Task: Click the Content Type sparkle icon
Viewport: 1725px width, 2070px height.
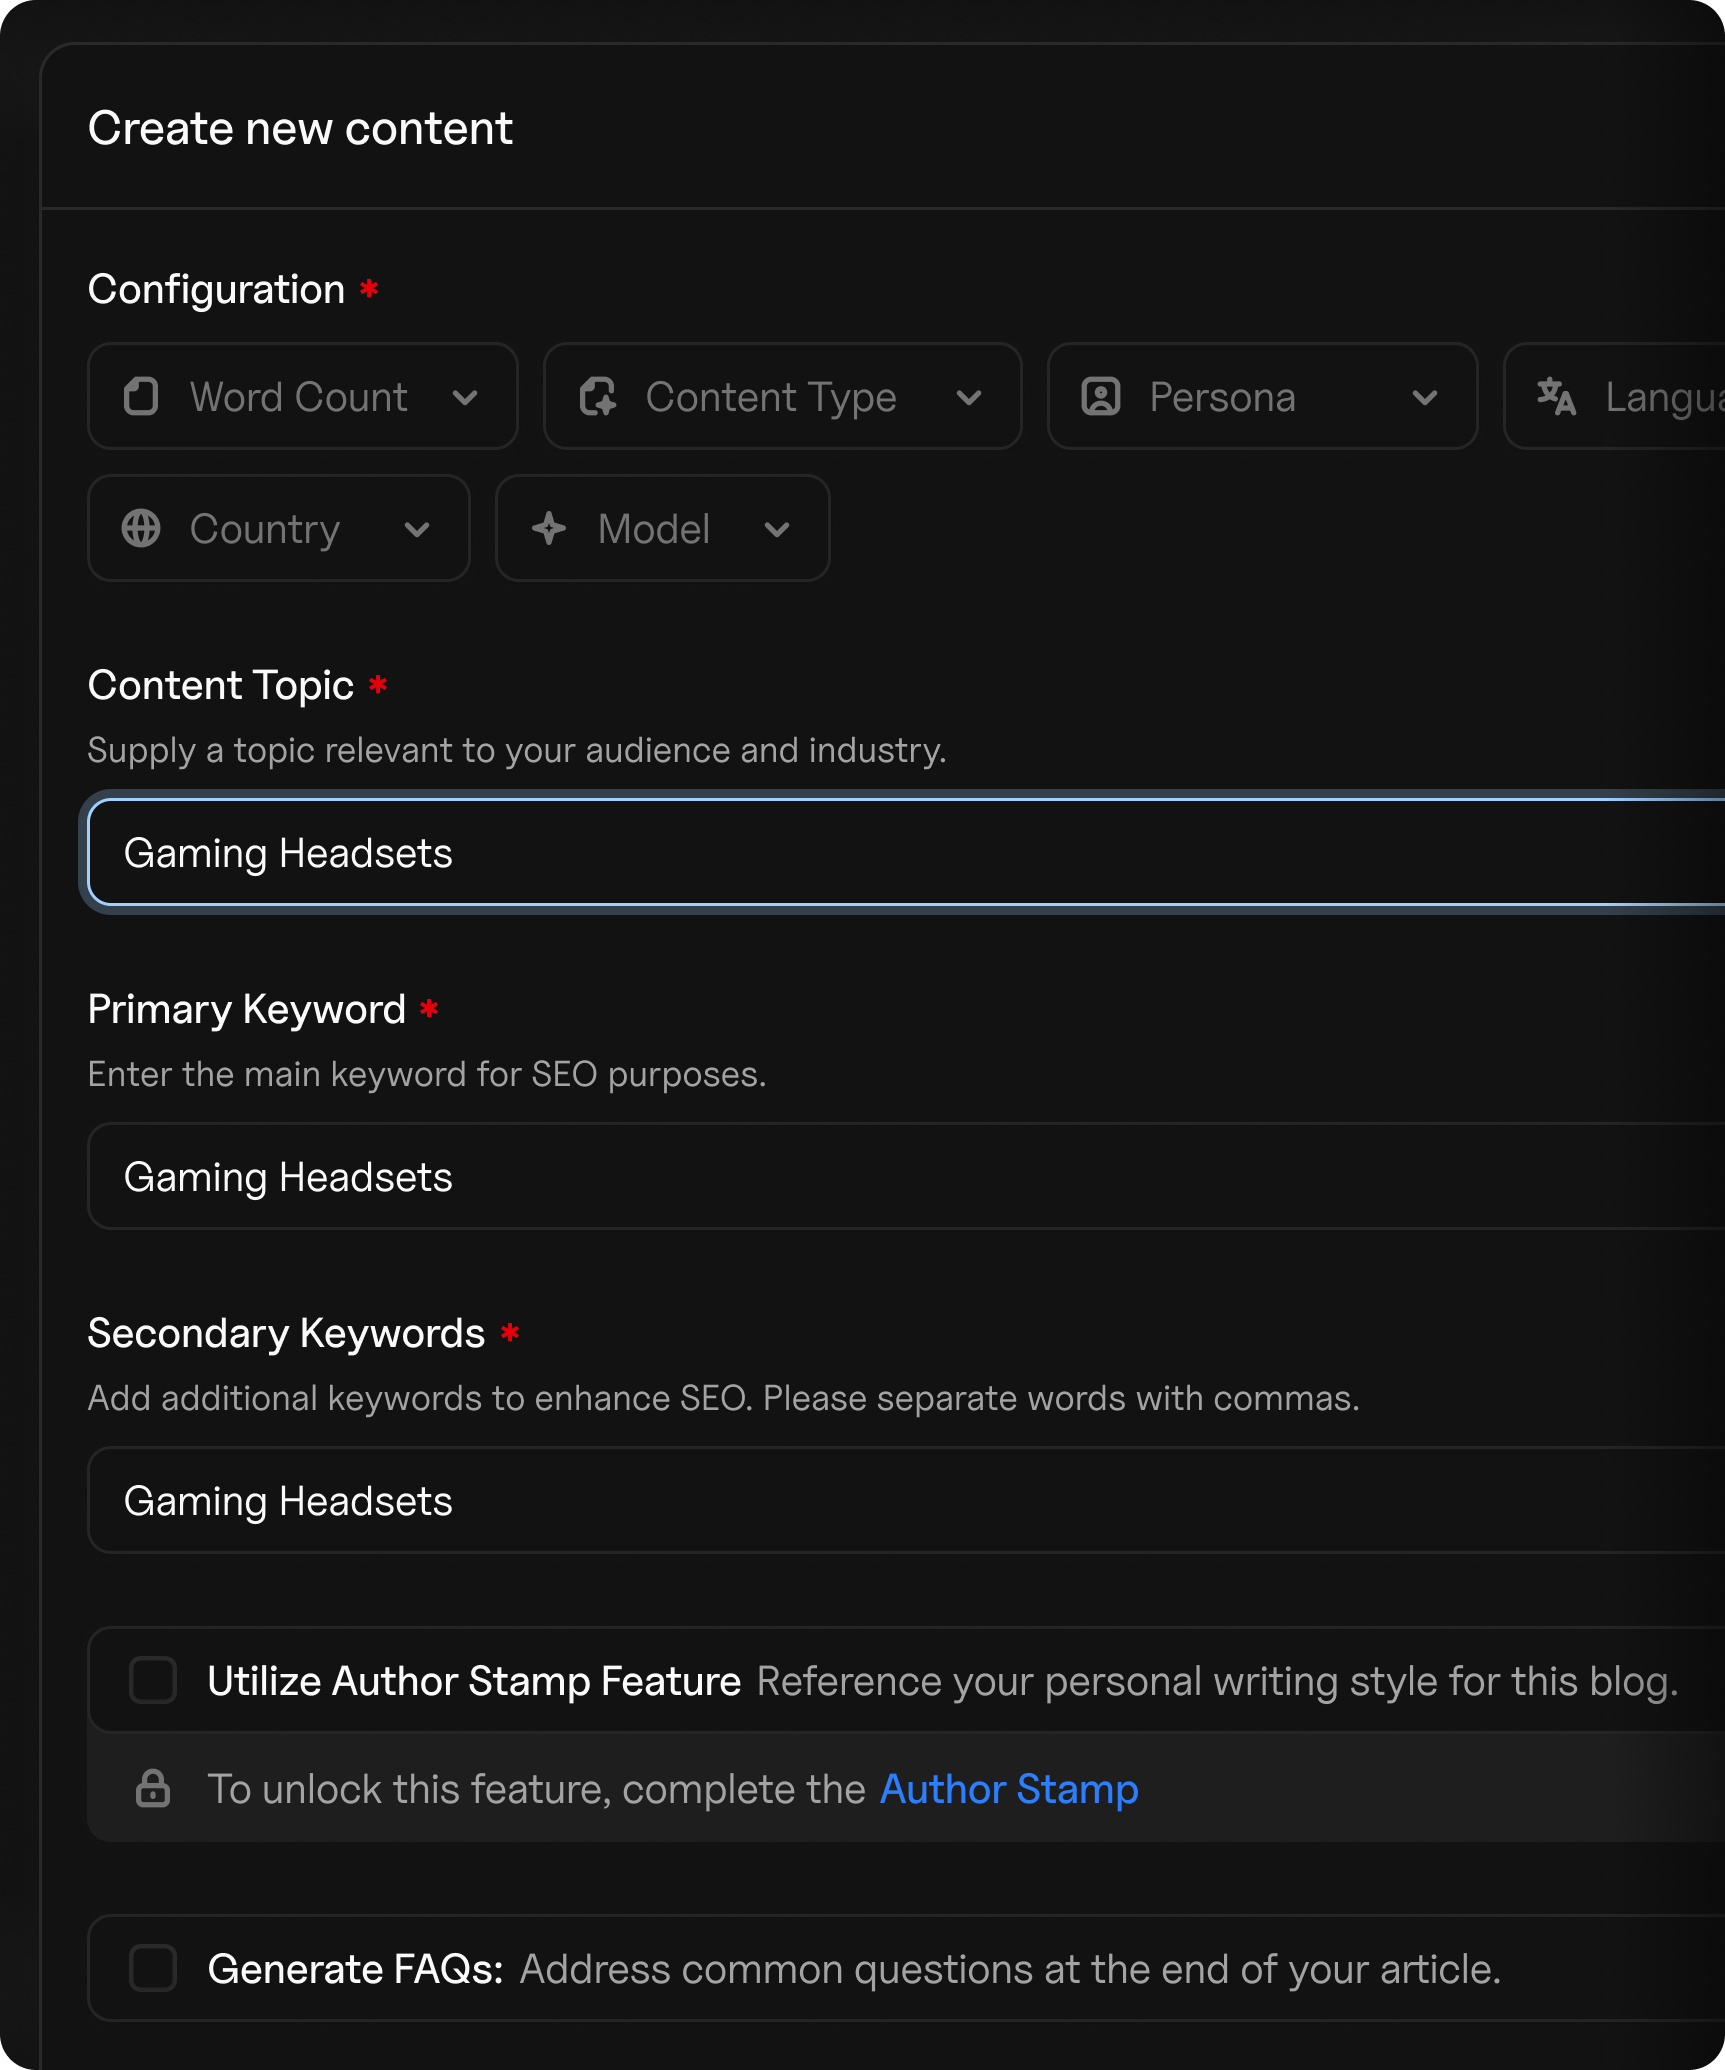Action: pyautogui.click(x=598, y=397)
